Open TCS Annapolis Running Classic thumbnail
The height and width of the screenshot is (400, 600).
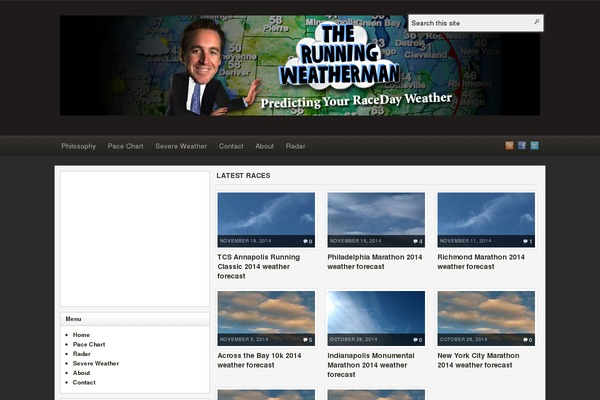click(266, 220)
